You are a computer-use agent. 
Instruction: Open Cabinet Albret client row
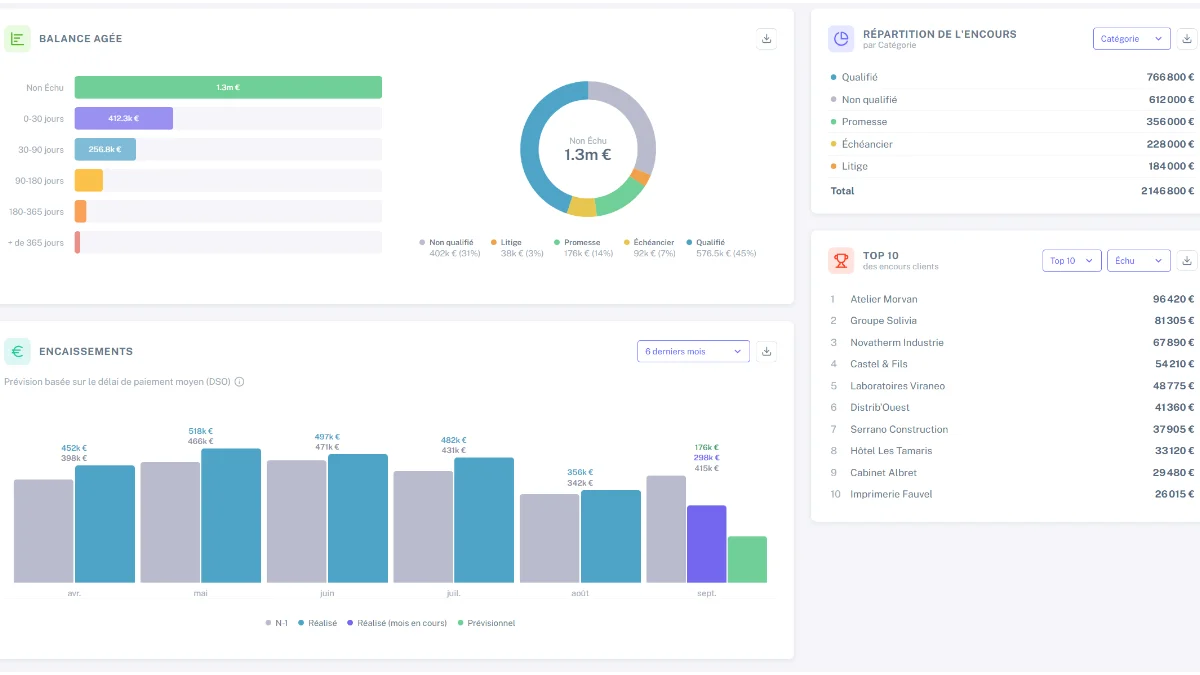pos(1012,472)
